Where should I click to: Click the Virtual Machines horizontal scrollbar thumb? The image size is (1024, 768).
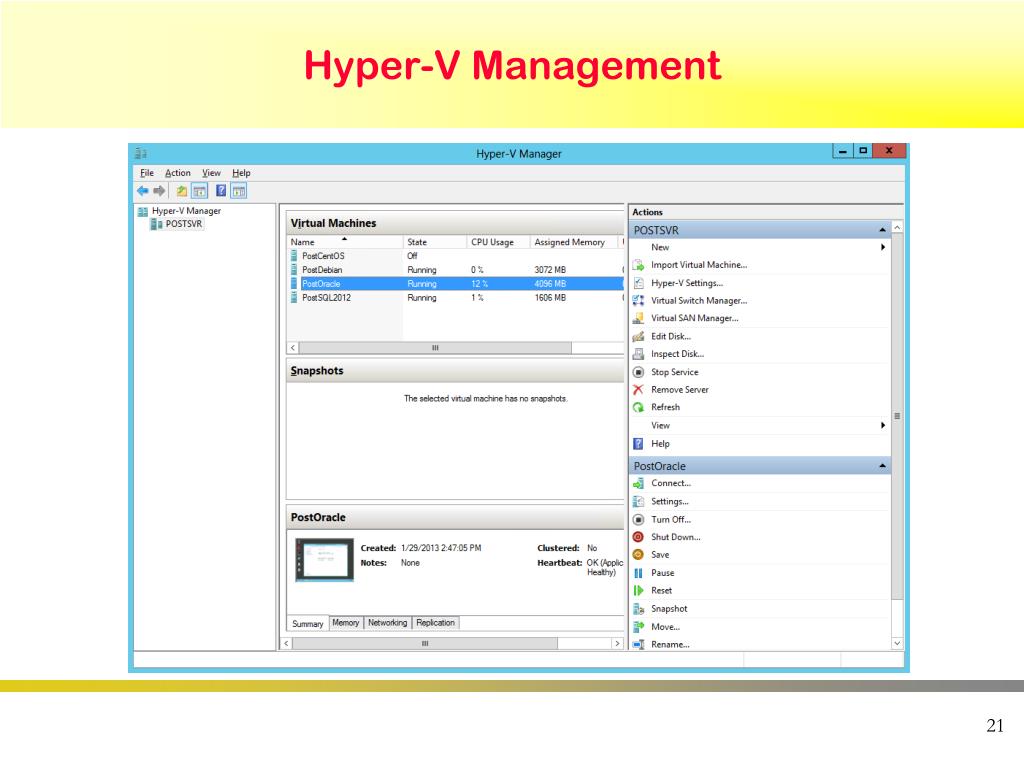[435, 348]
